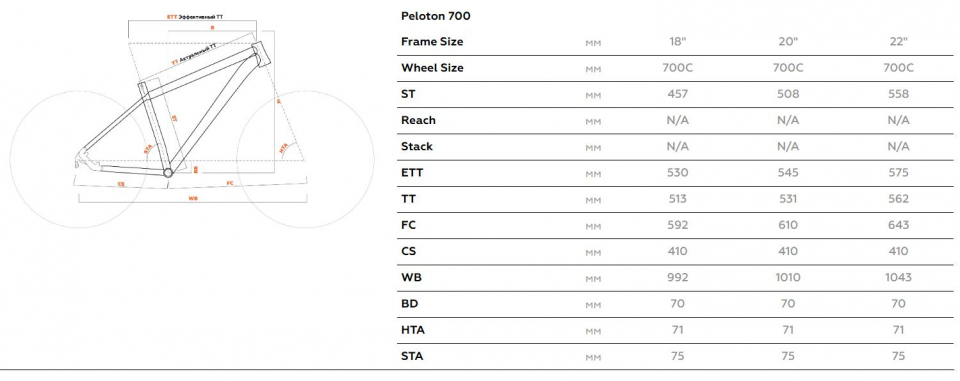Image resolution: width=960 pixels, height=381 pixels.
Task: Select the 22" frame size column header
Action: [898, 42]
